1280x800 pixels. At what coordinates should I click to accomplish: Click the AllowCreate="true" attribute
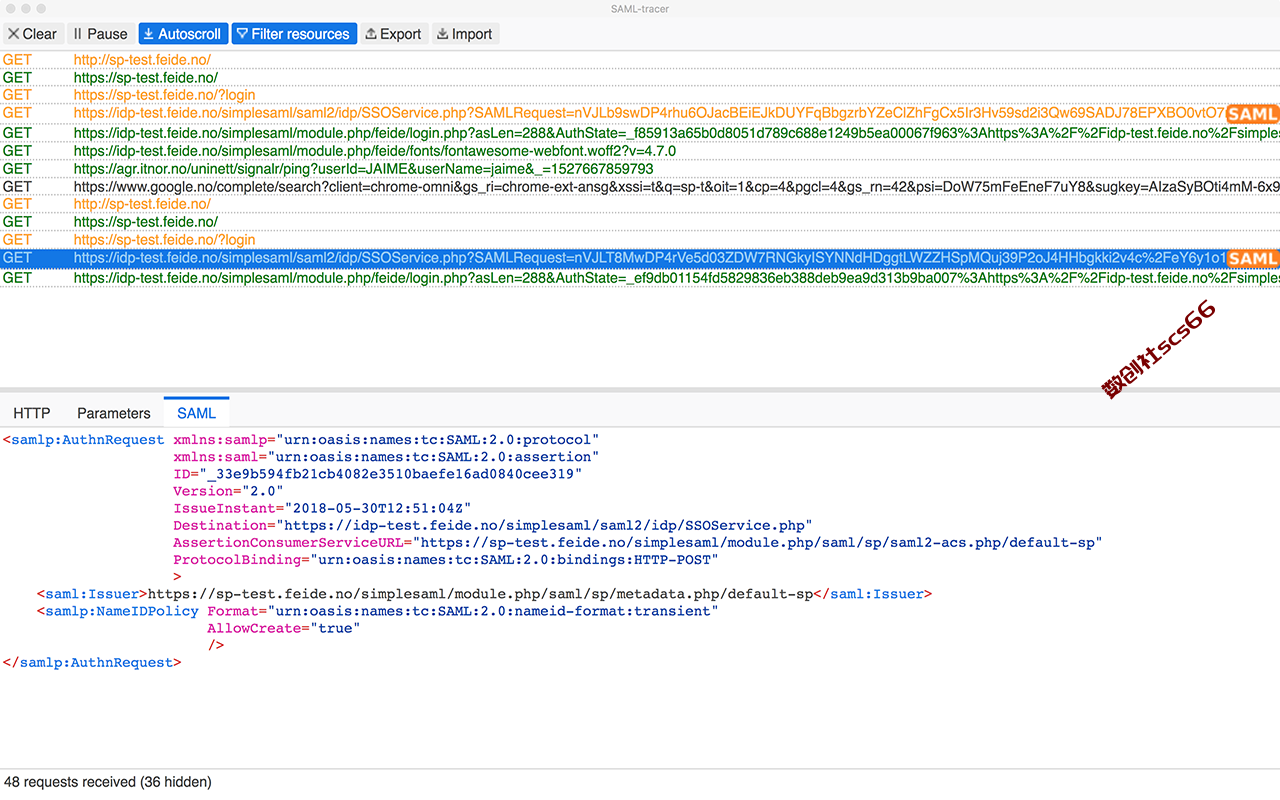tap(283, 628)
